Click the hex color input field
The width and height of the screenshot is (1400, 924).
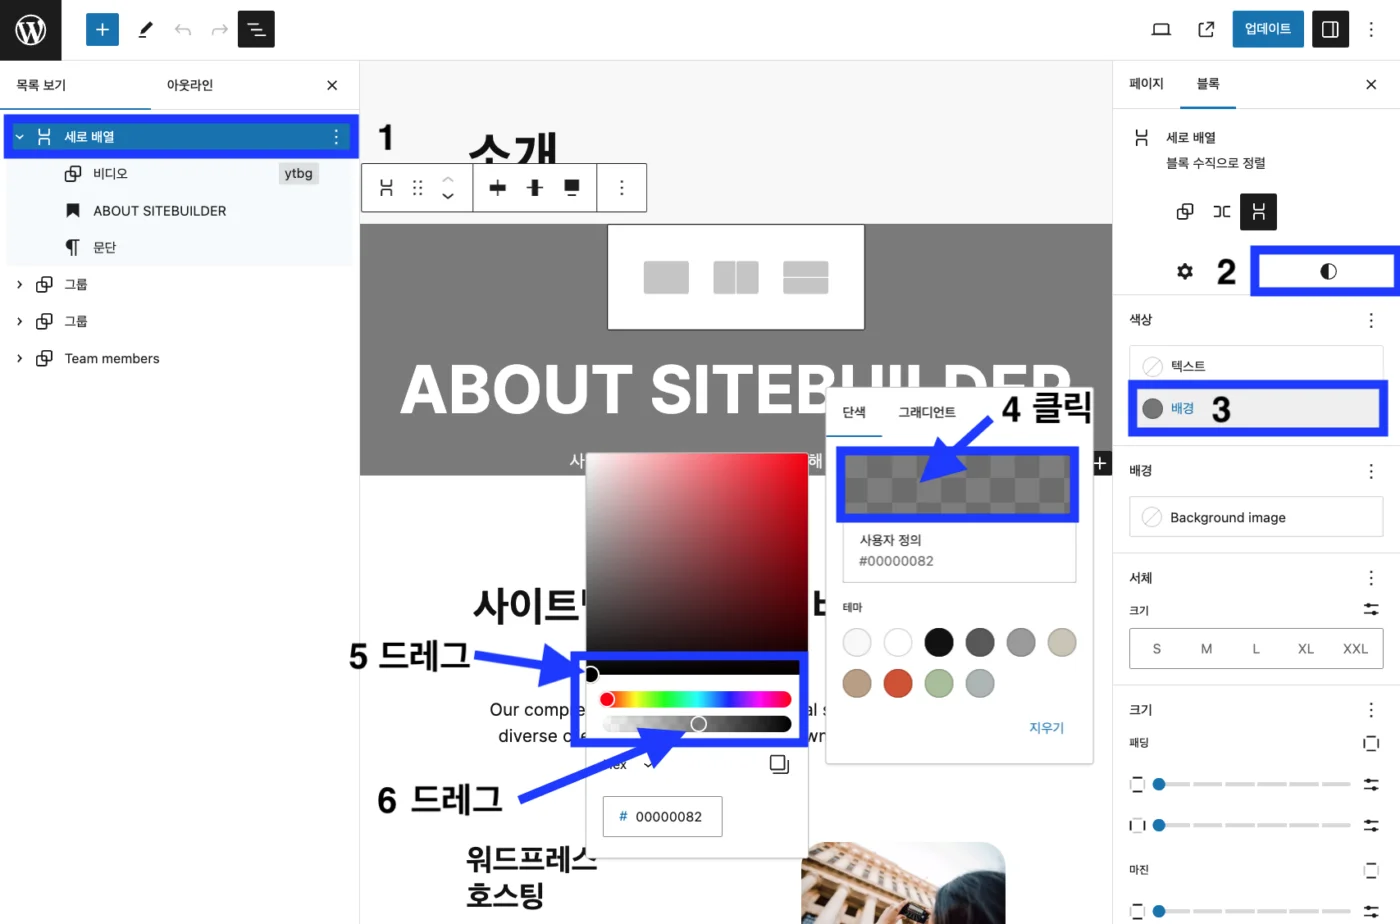[x=662, y=817]
